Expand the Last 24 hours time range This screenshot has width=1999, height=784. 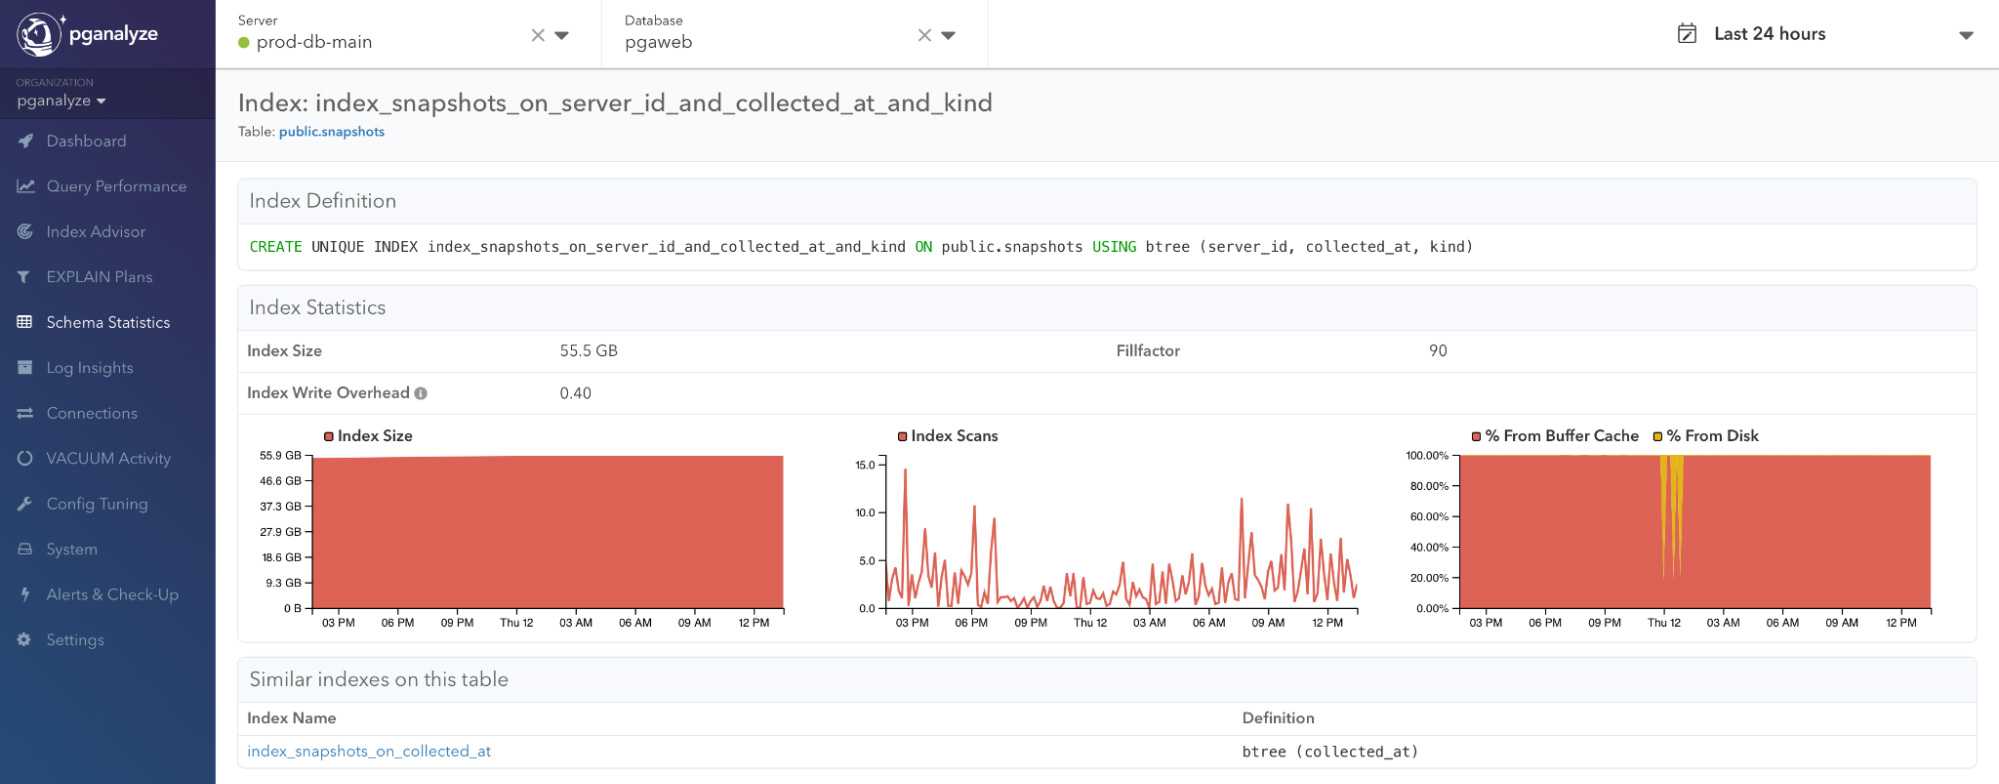click(x=1966, y=35)
